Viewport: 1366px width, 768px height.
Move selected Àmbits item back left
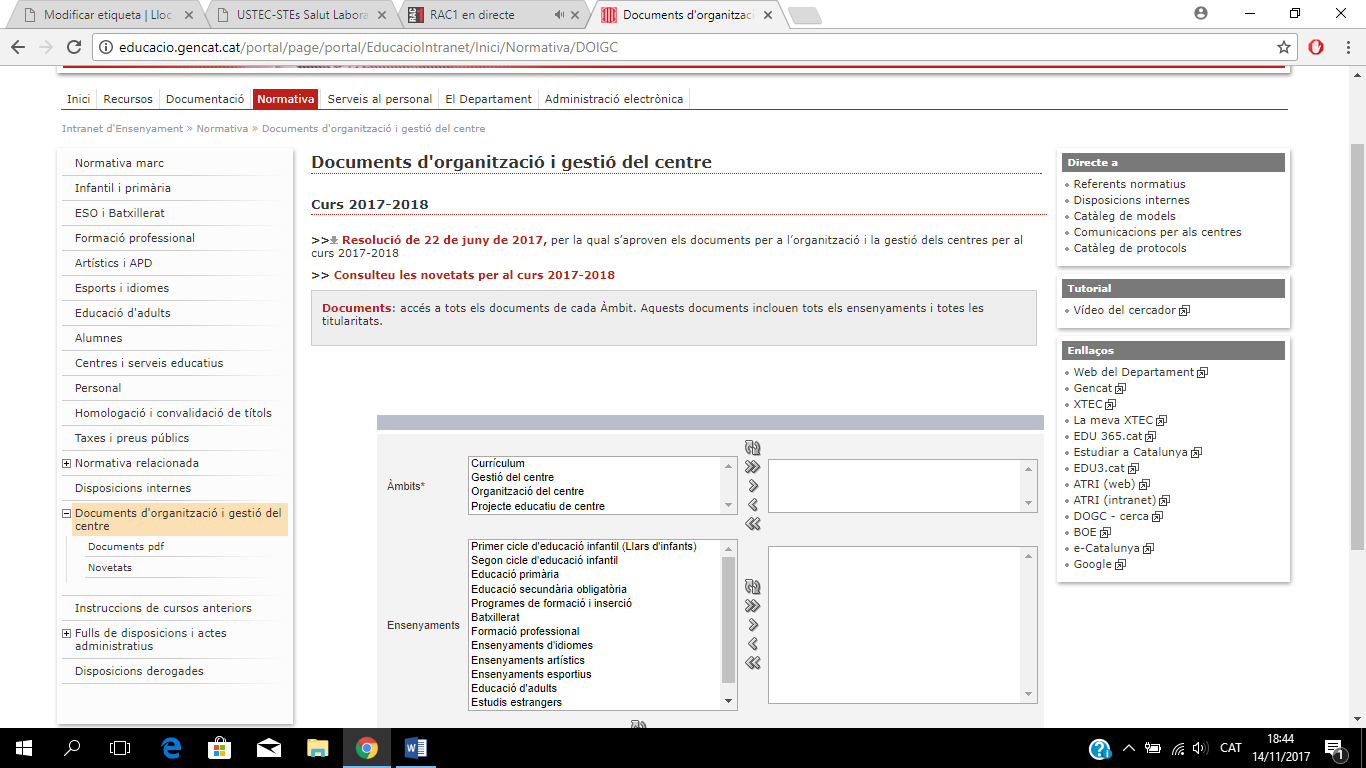coord(753,505)
